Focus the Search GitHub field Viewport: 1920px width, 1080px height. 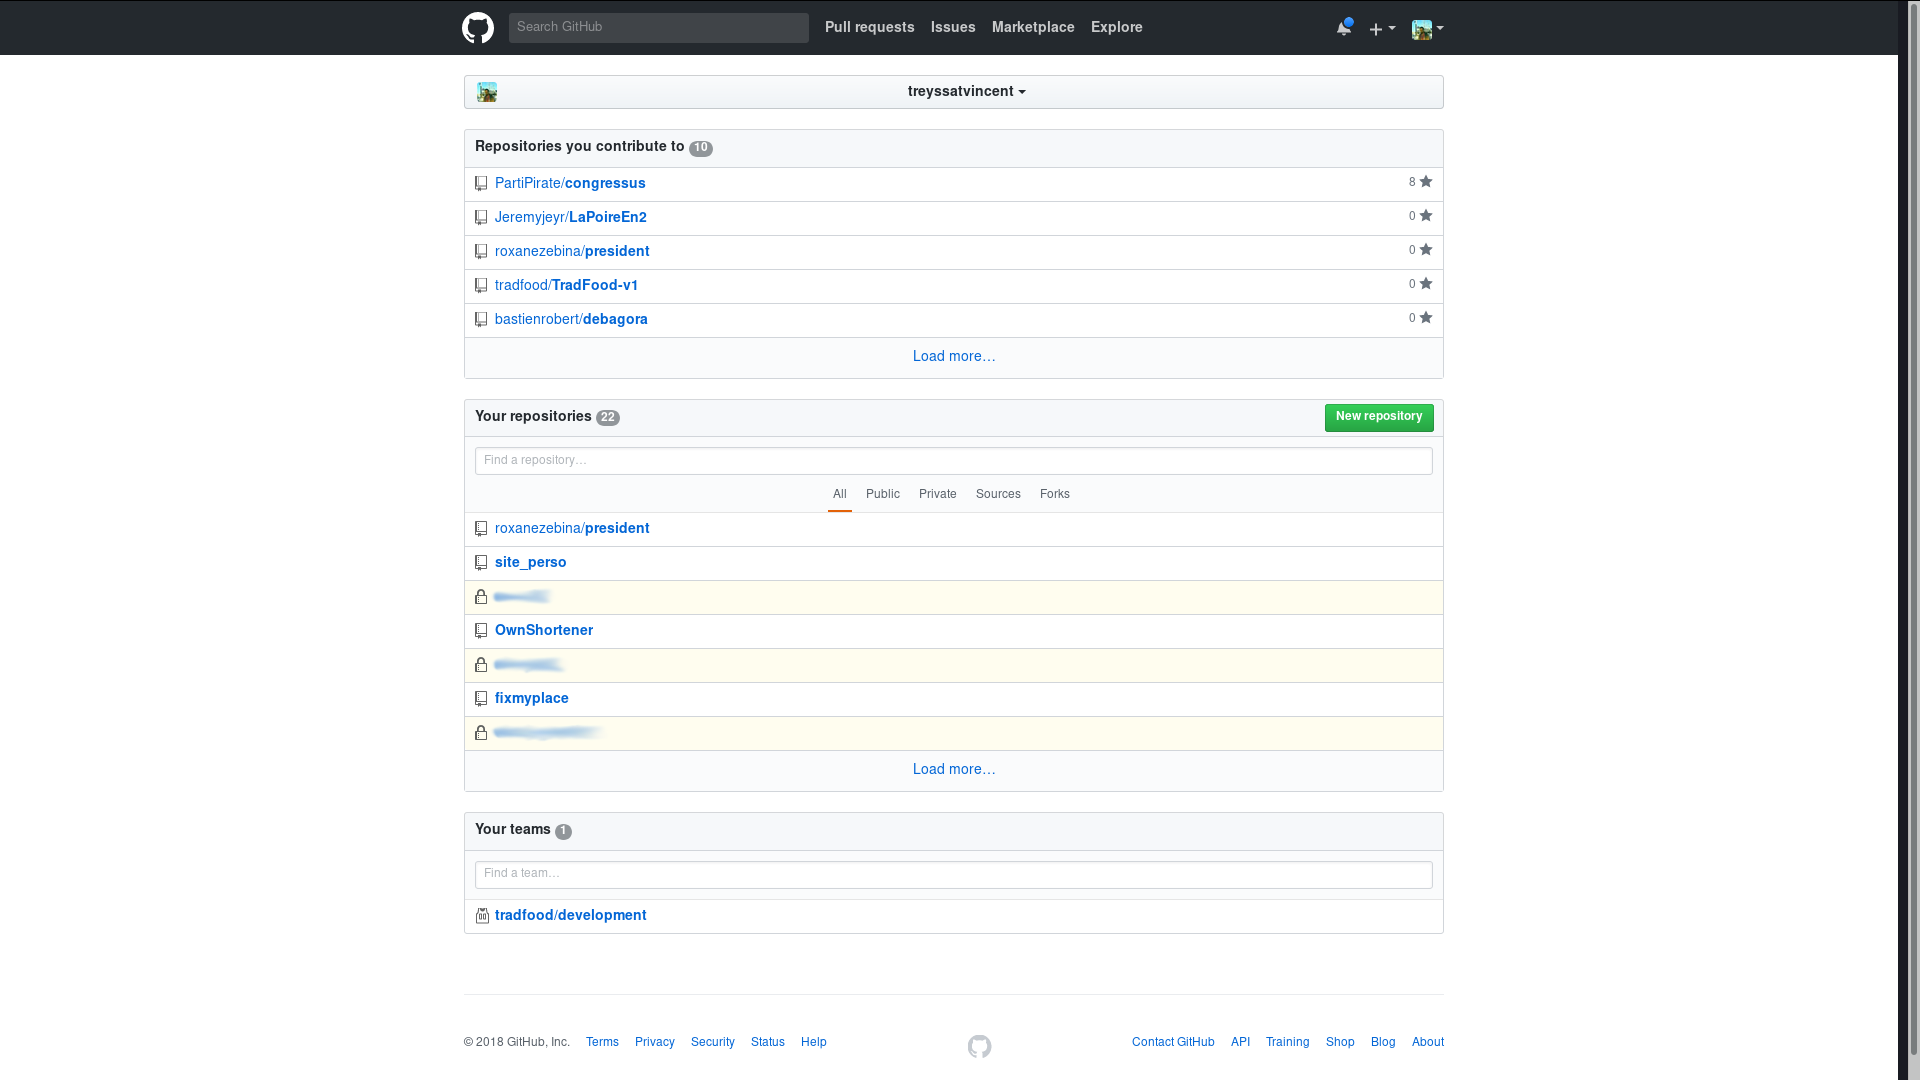659,28
